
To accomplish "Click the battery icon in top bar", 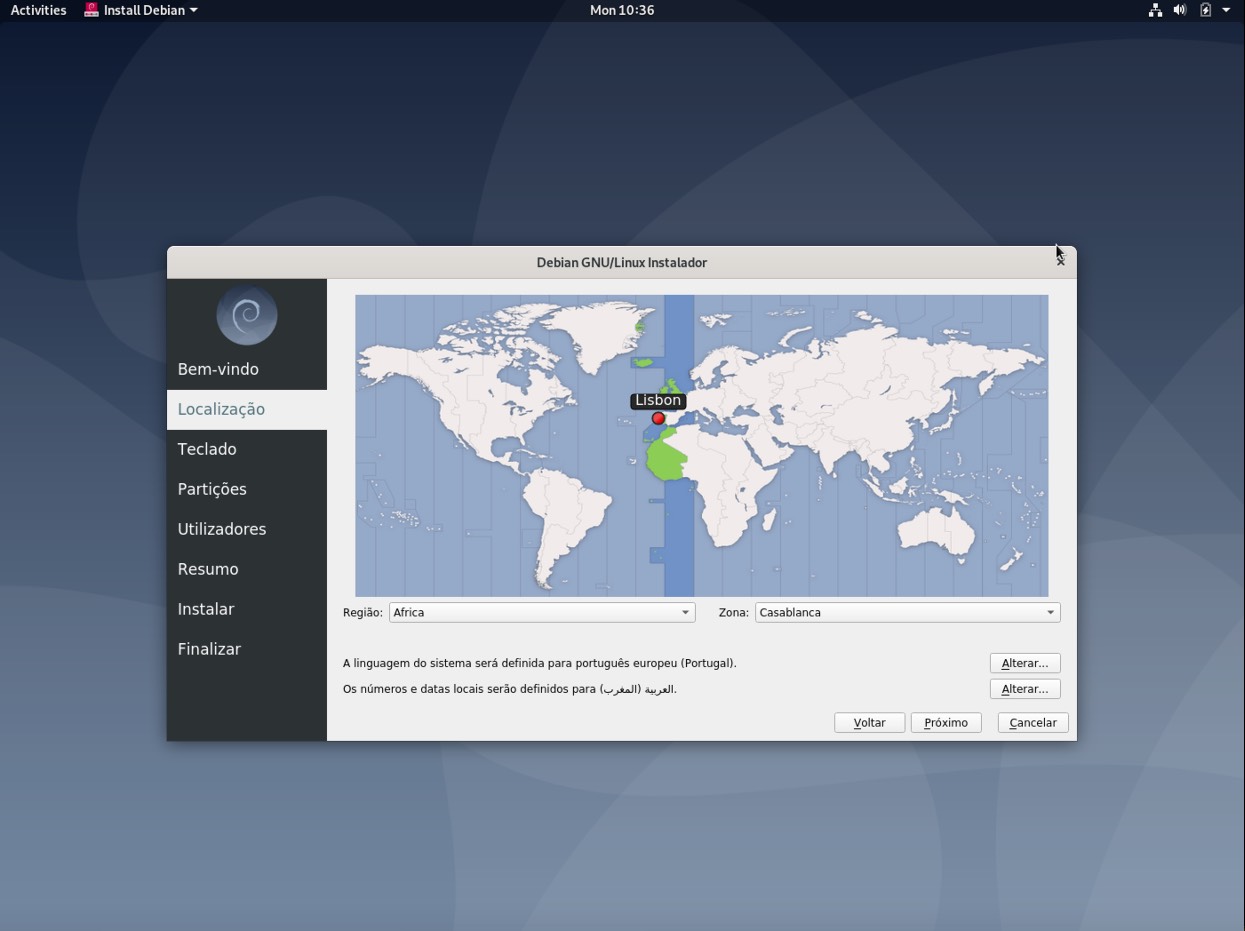I will tap(1204, 10).
